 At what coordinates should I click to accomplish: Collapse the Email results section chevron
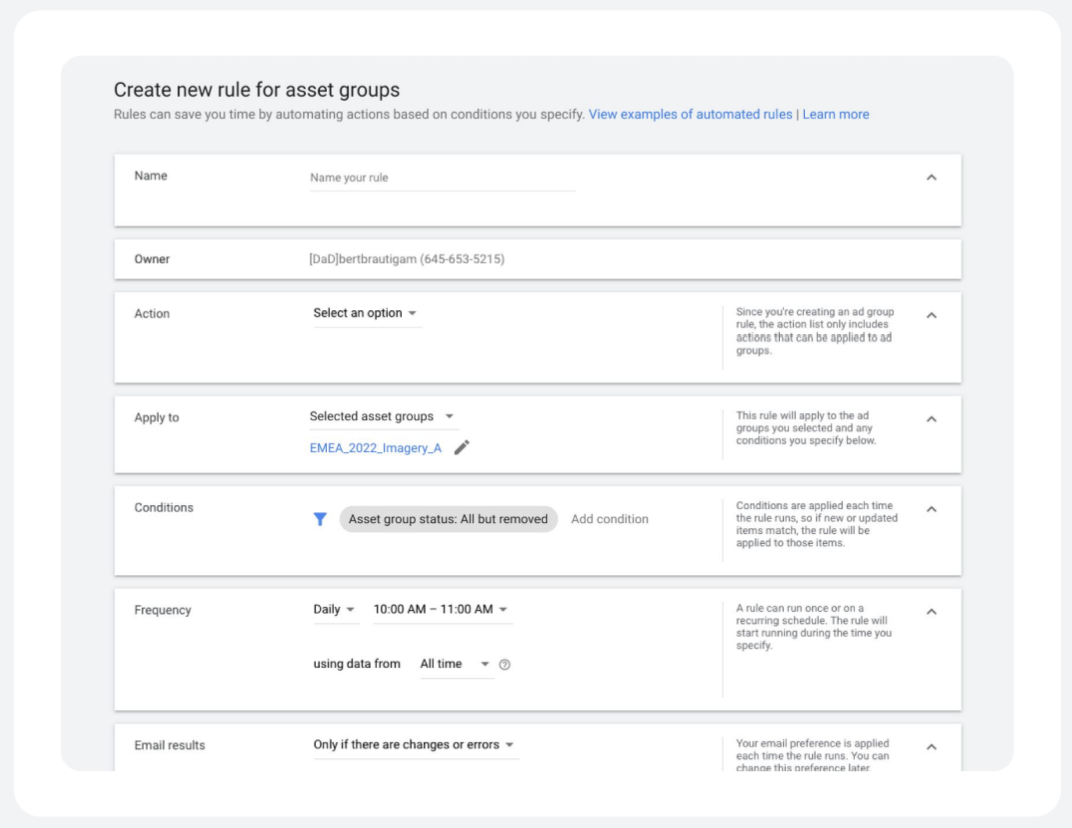pyautogui.click(x=931, y=746)
